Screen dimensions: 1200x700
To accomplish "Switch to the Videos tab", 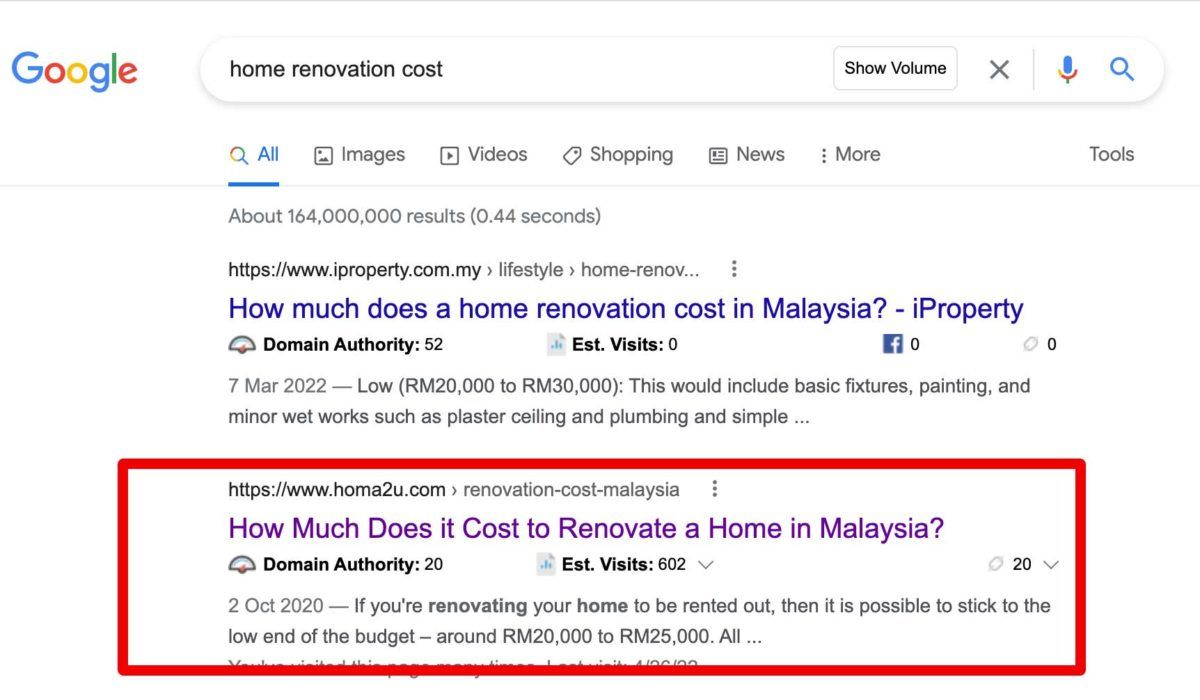I will (x=484, y=155).
